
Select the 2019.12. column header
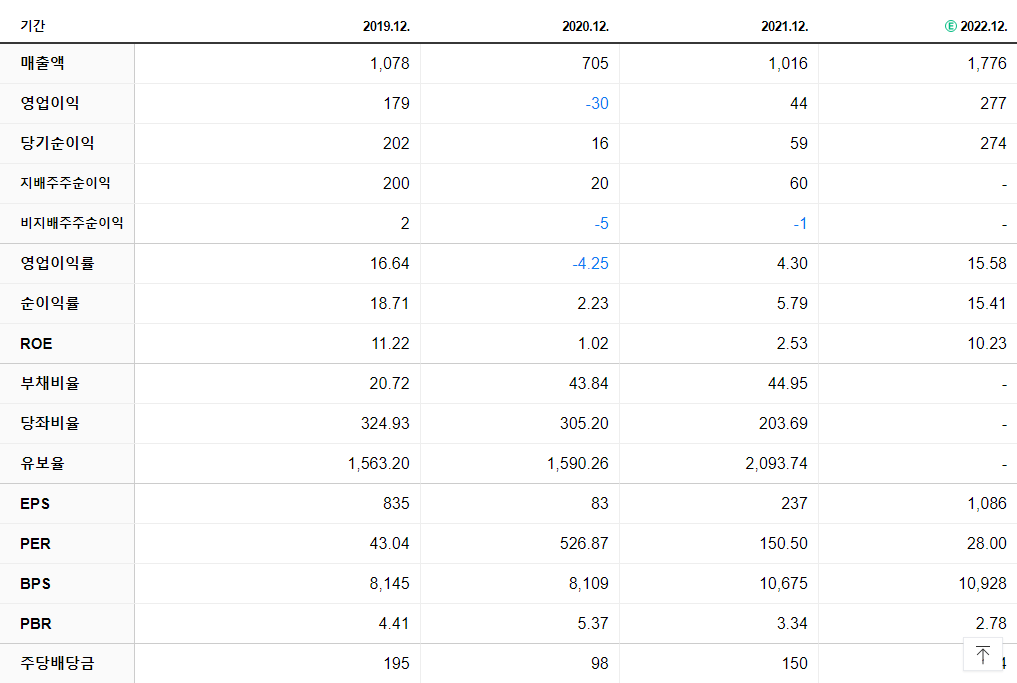pos(386,27)
